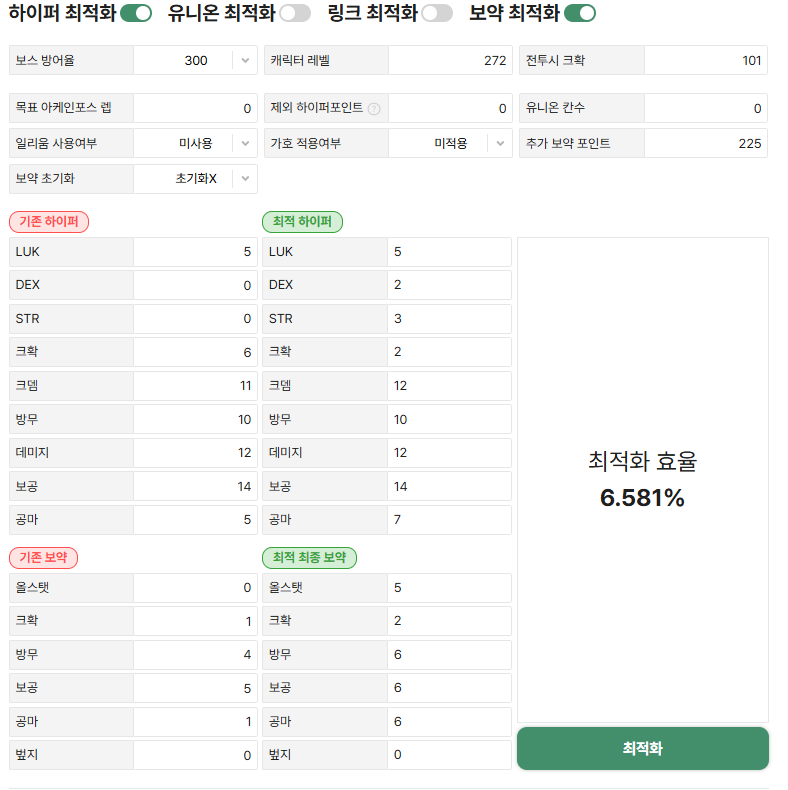
Task: Click the help icon next to 제외 하이퍼포인트
Action: [374, 108]
